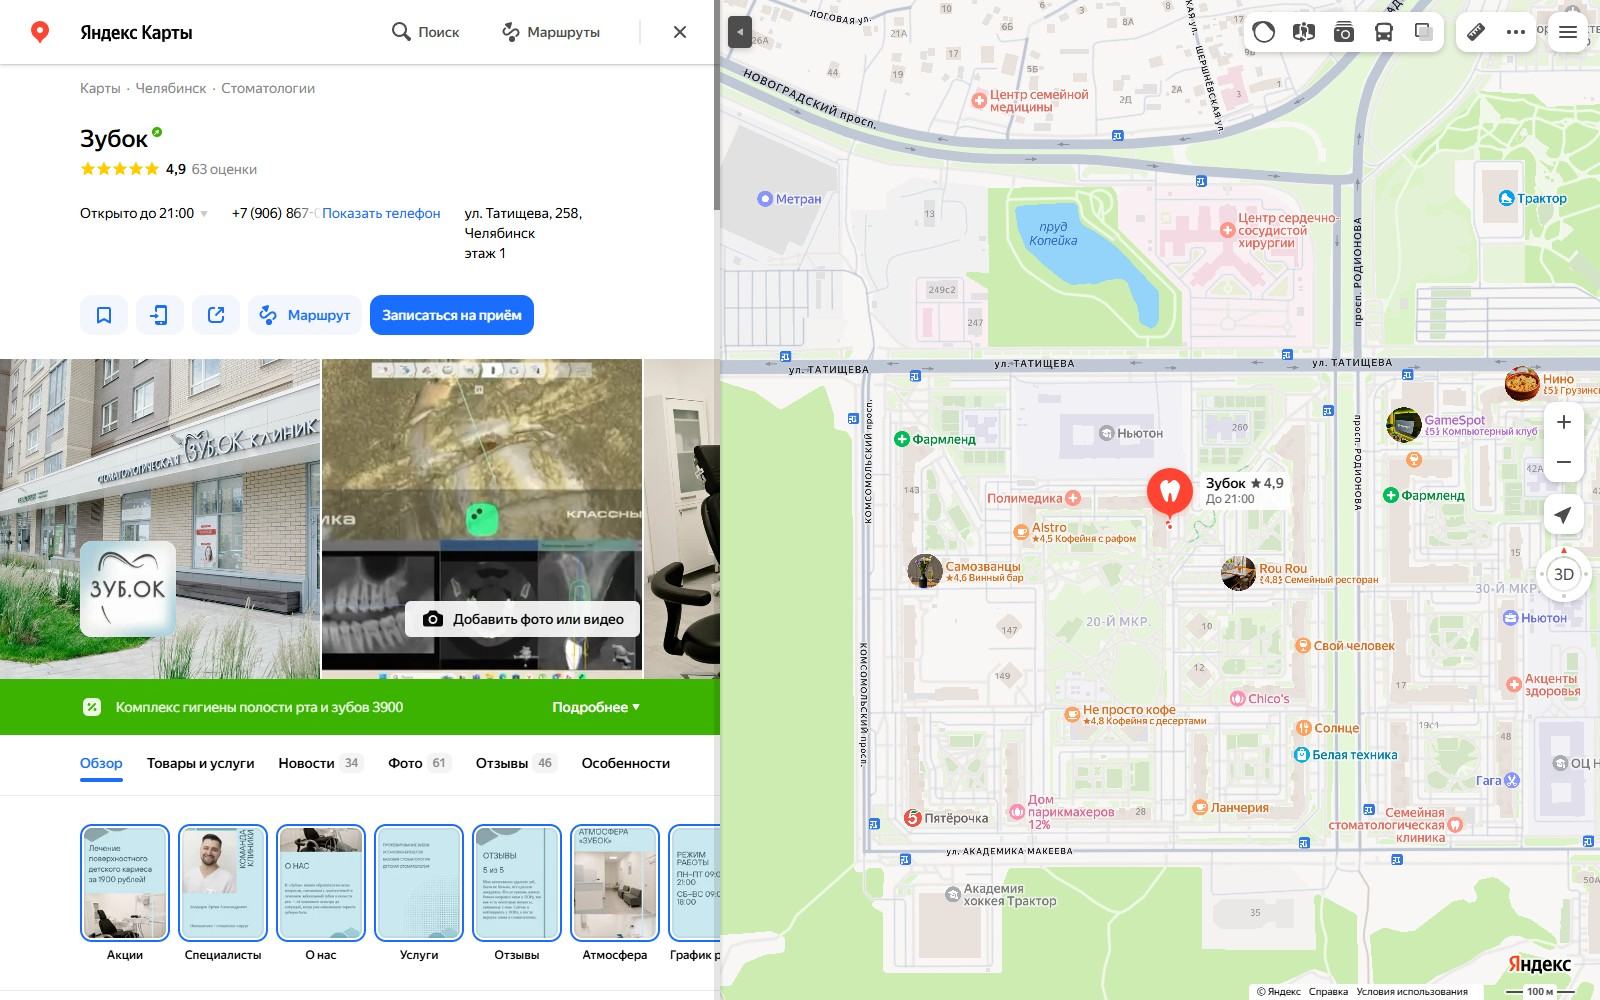Image resolution: width=1600 pixels, height=1000 pixels.
Task: Expand the Открыто до 21:00 hours
Action: point(144,213)
